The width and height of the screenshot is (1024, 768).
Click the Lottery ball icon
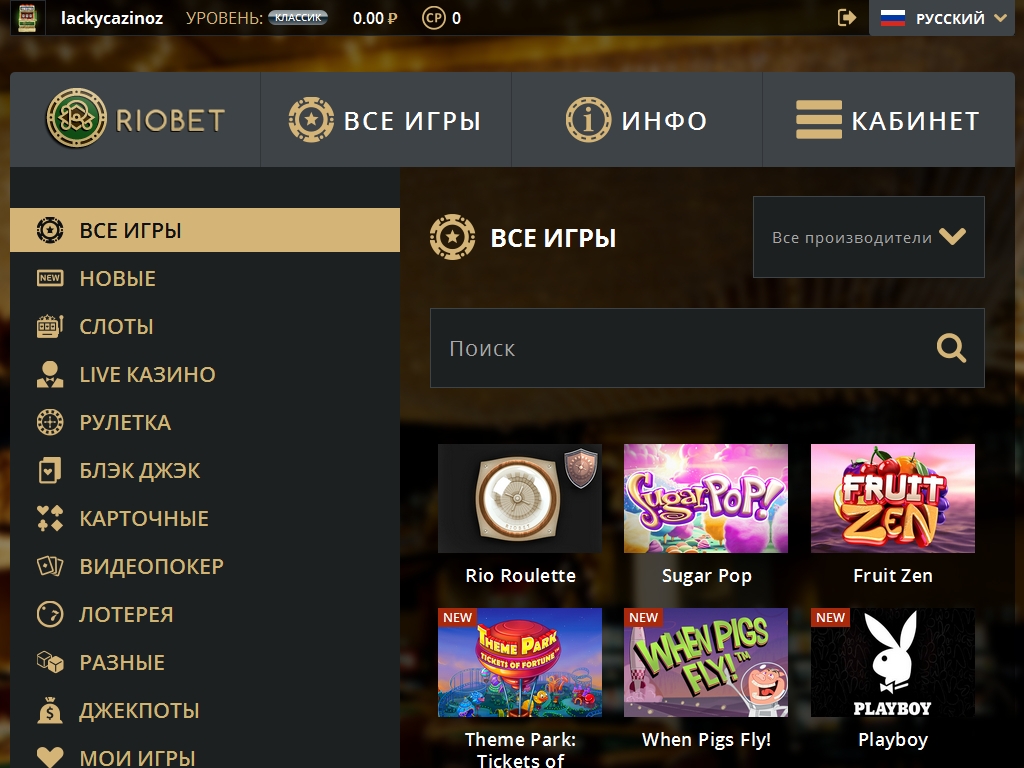(50, 615)
